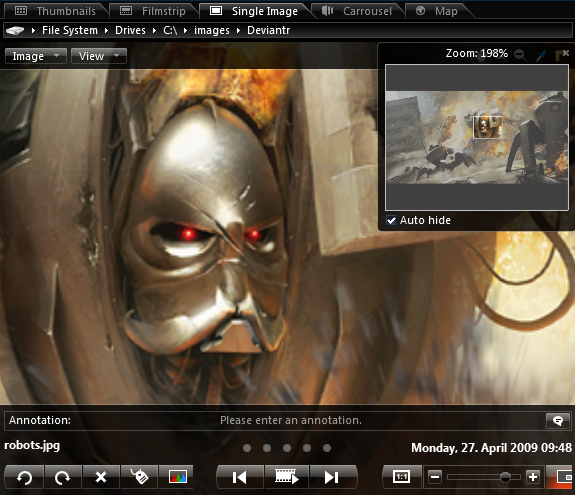This screenshot has height=495, width=575.
Task: Show the RGB histogram
Action: 177,477
